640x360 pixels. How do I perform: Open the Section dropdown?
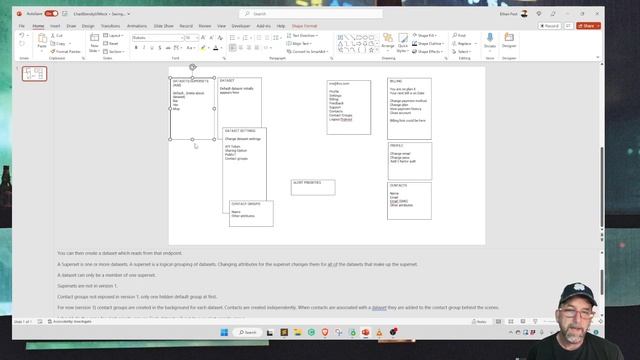pyautogui.click(x=114, y=51)
